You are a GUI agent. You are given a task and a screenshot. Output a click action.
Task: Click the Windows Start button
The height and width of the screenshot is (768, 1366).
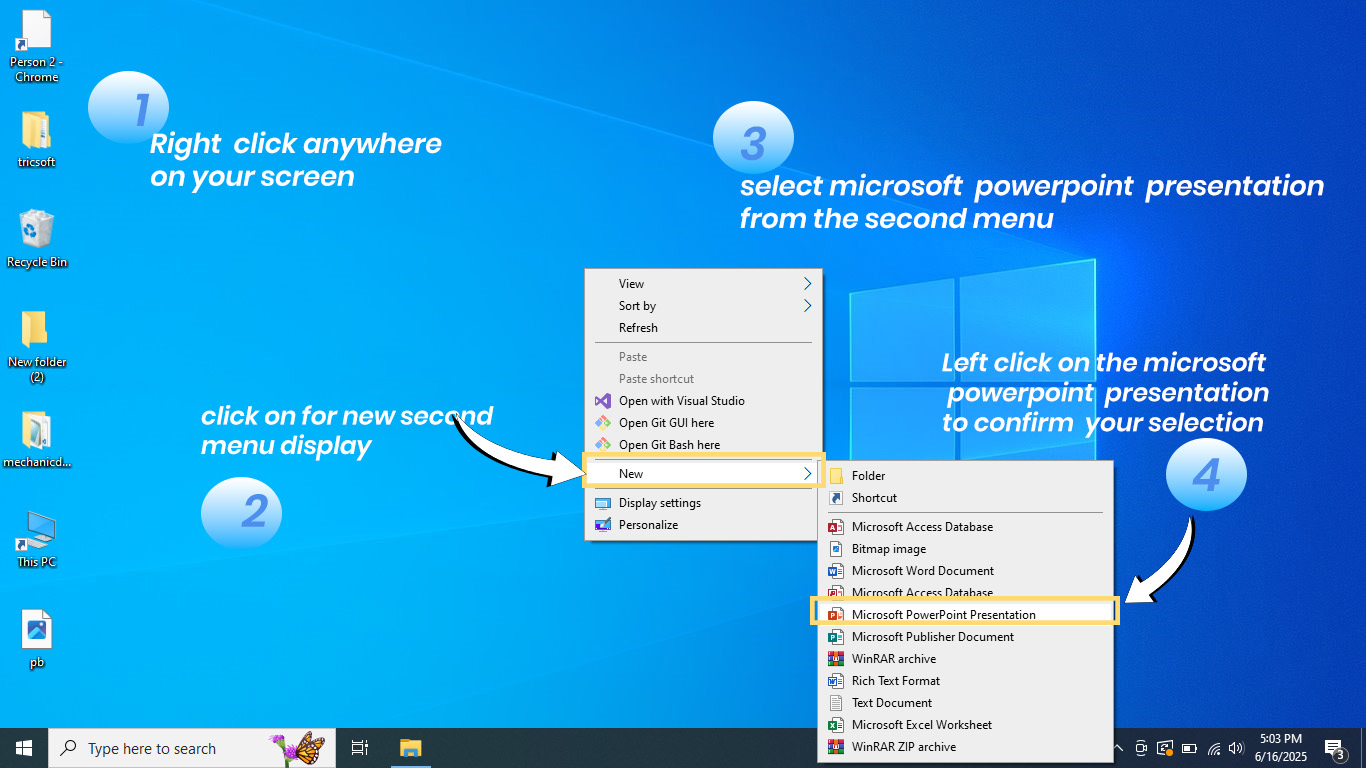pyautogui.click(x=24, y=748)
